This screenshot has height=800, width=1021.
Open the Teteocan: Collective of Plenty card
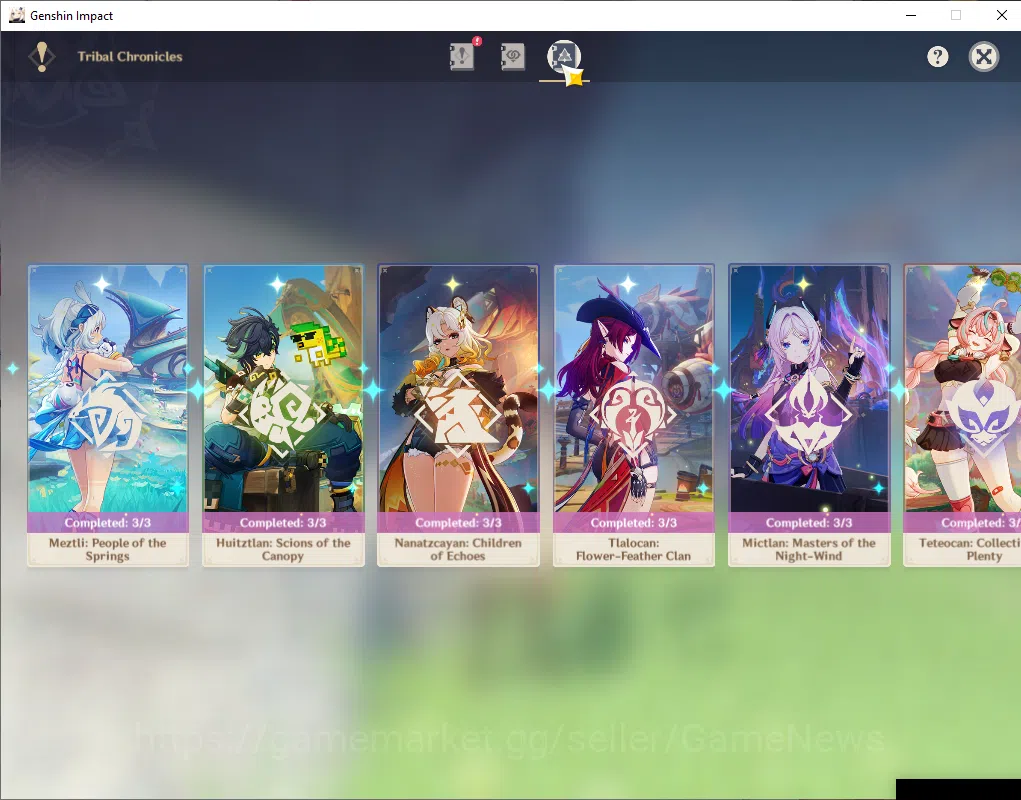(962, 415)
